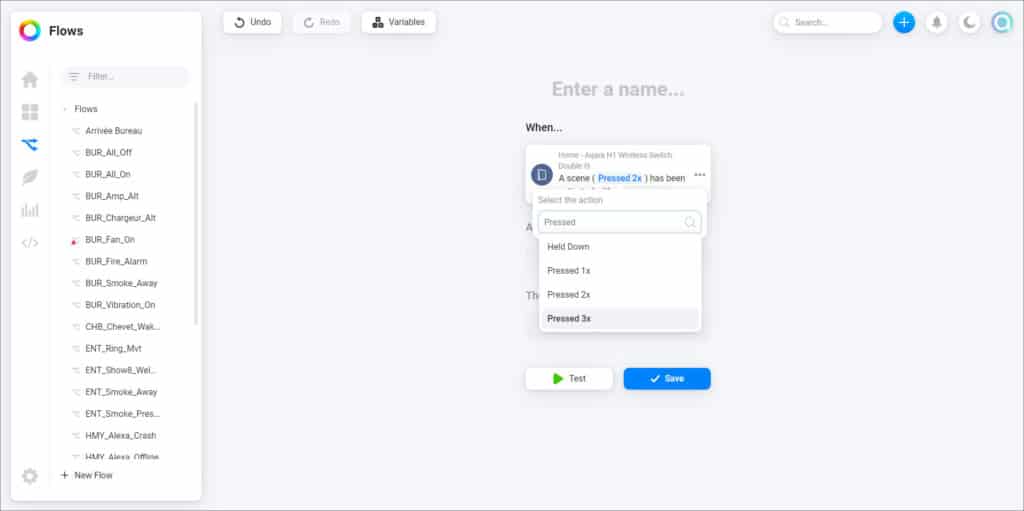Click the blue plus add button
The image size is (1024, 511).
pos(904,22)
